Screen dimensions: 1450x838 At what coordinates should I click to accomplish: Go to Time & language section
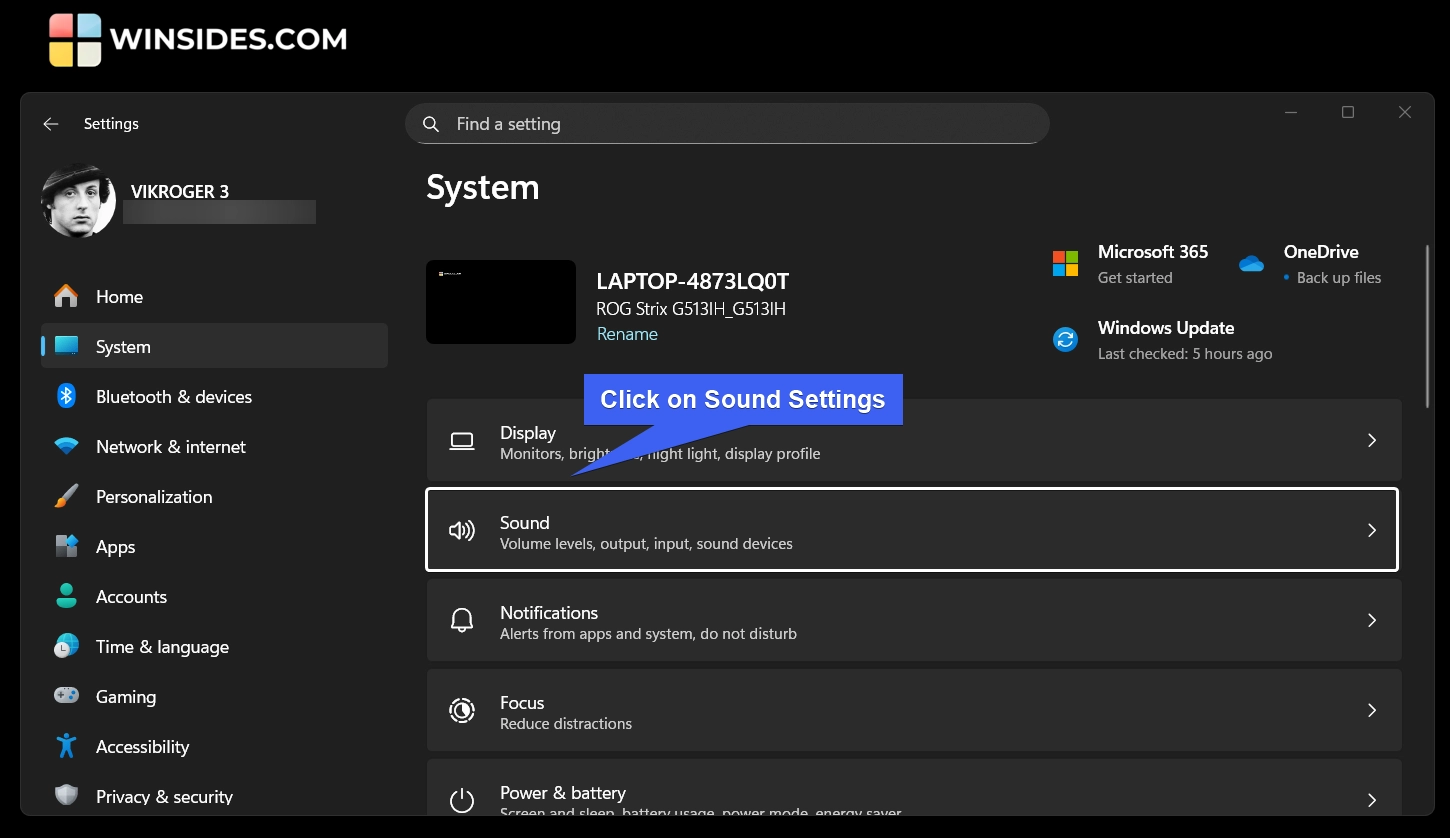point(162,647)
